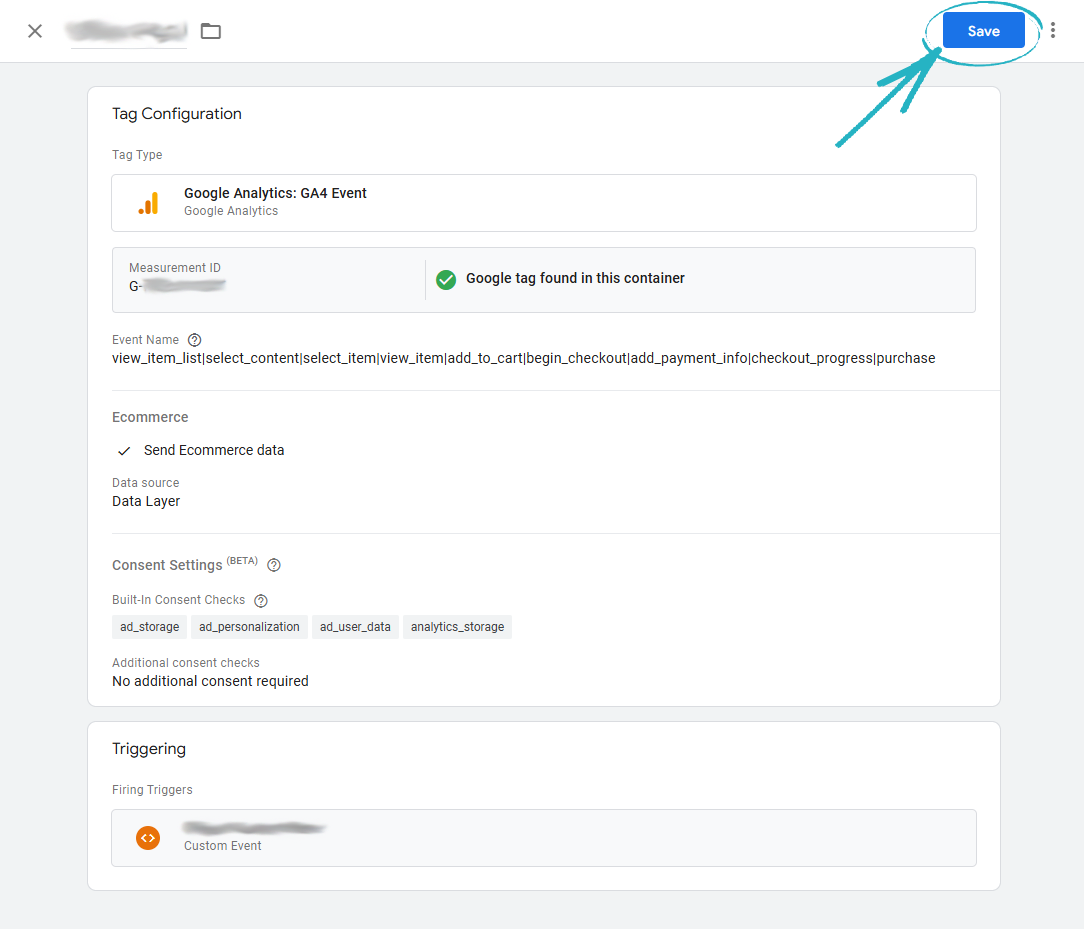Click the Data Layer data source value
Screen dimensions: 1084x929
click(146, 501)
